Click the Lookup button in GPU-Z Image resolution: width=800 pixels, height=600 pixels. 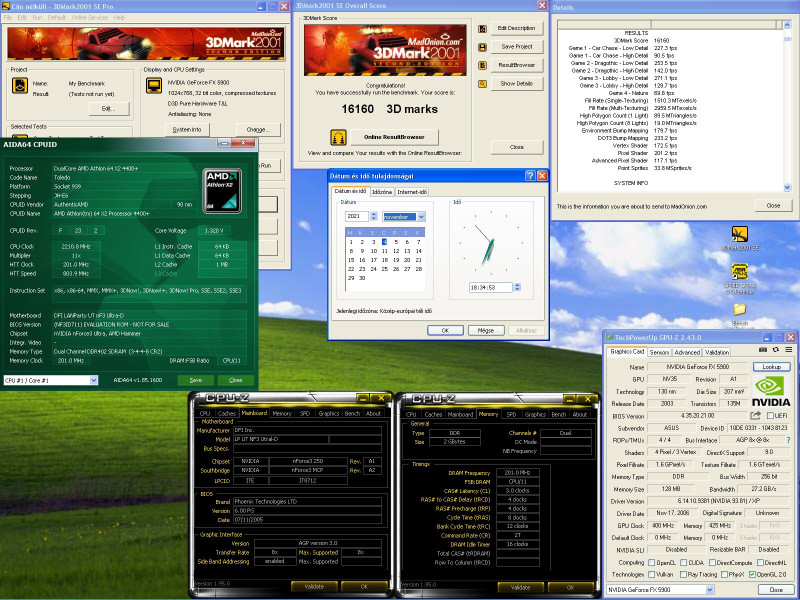click(770, 367)
